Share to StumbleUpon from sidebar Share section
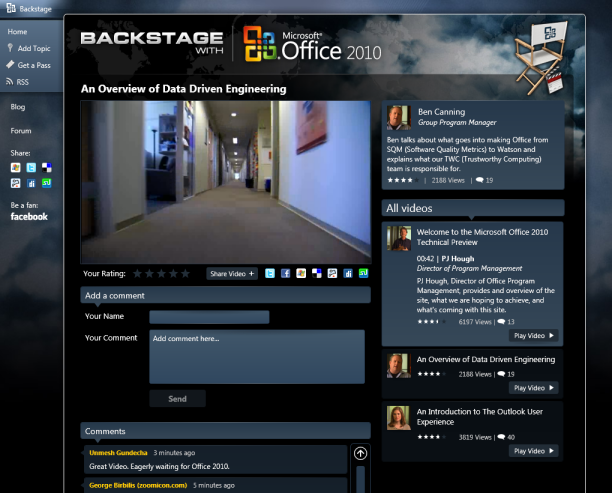Image resolution: width=612 pixels, height=493 pixels. (47, 183)
